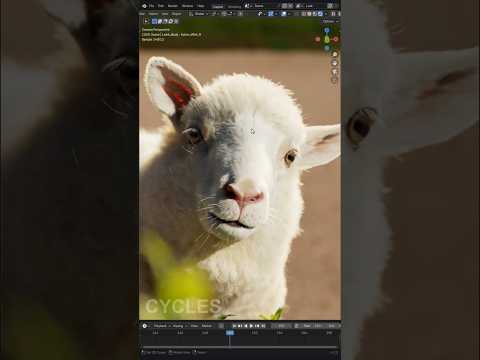Click the move view hand gizmo
Screen dimensions: 480x360
335,63
